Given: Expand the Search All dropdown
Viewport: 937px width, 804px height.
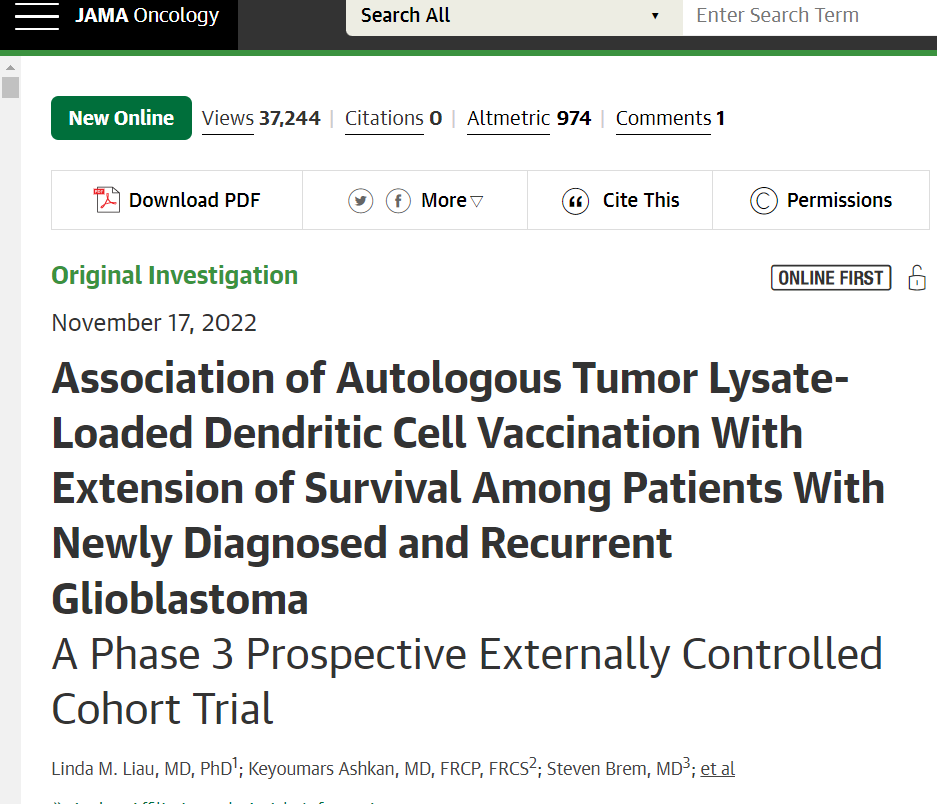Looking at the screenshot, I should coord(513,16).
